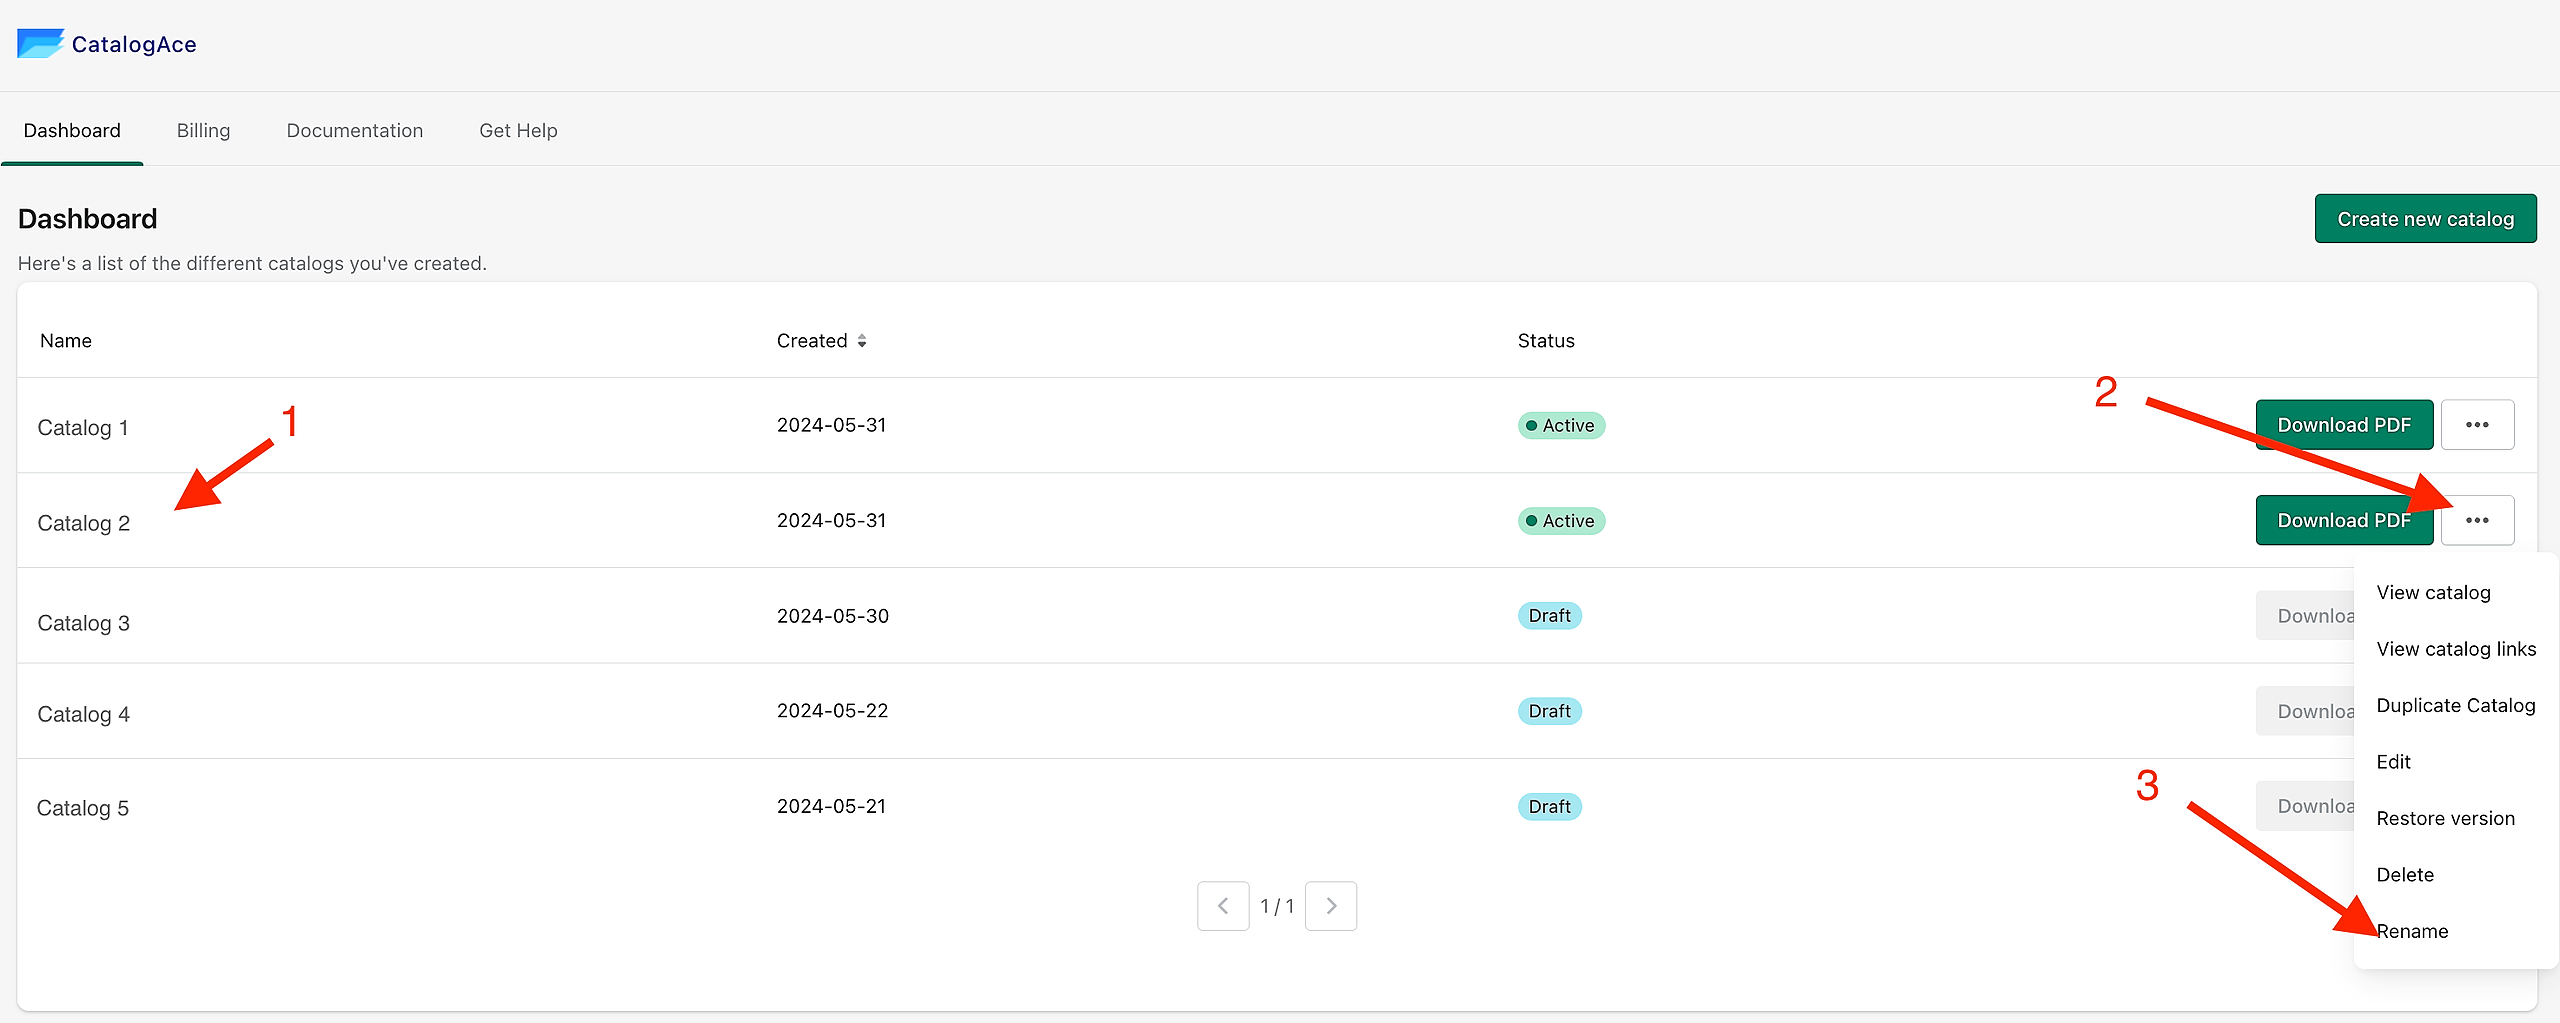
Task: Switch to the Billing tab
Action: click(x=203, y=131)
